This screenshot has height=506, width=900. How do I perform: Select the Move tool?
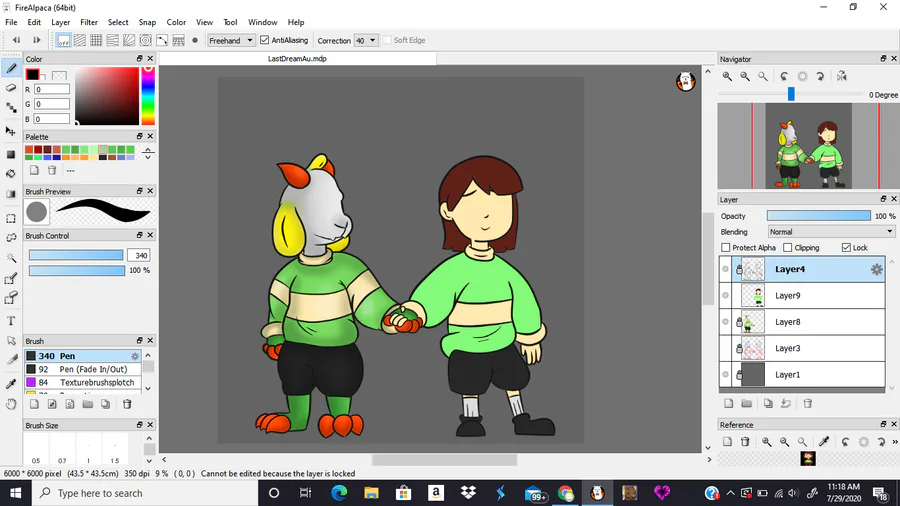[x=11, y=131]
